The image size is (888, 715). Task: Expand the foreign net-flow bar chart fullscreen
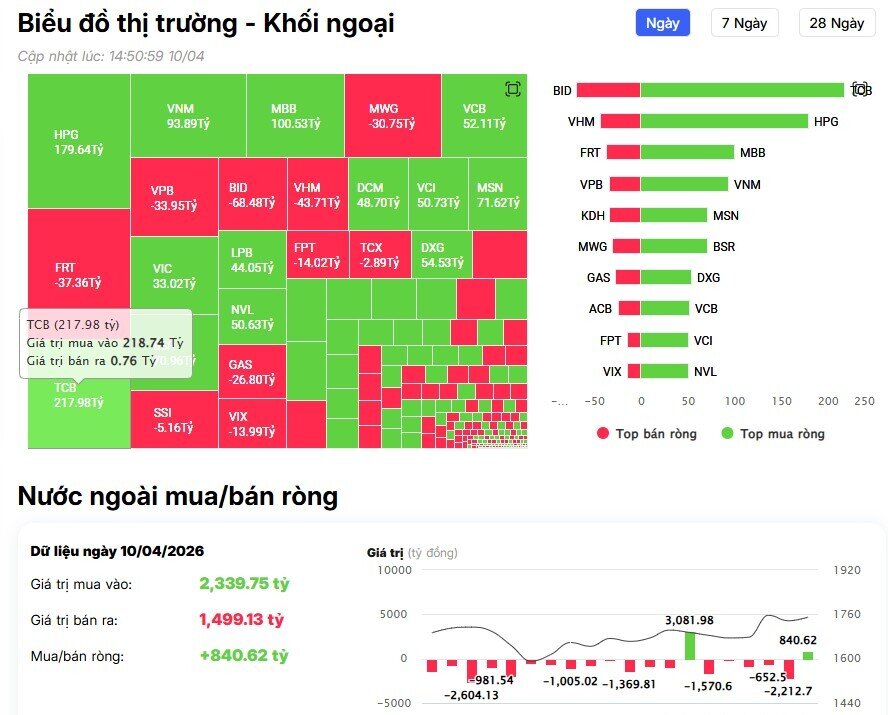click(858, 90)
